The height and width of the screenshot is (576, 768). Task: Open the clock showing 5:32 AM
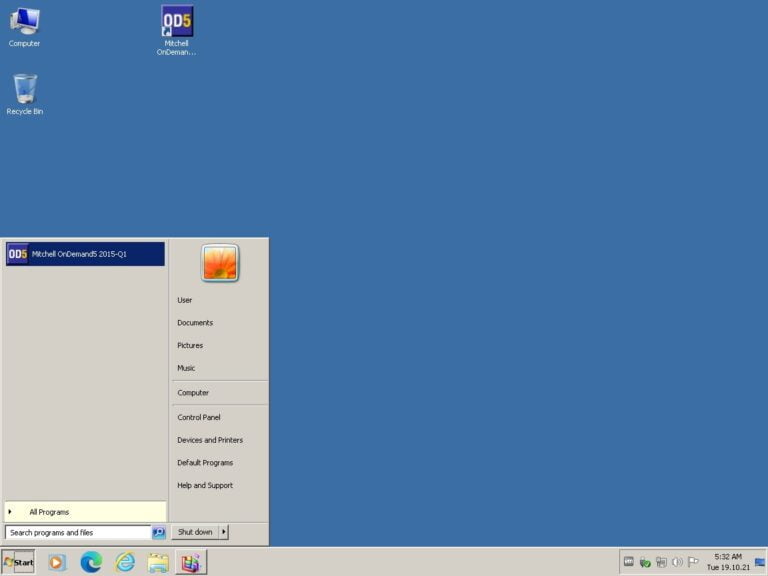728,562
